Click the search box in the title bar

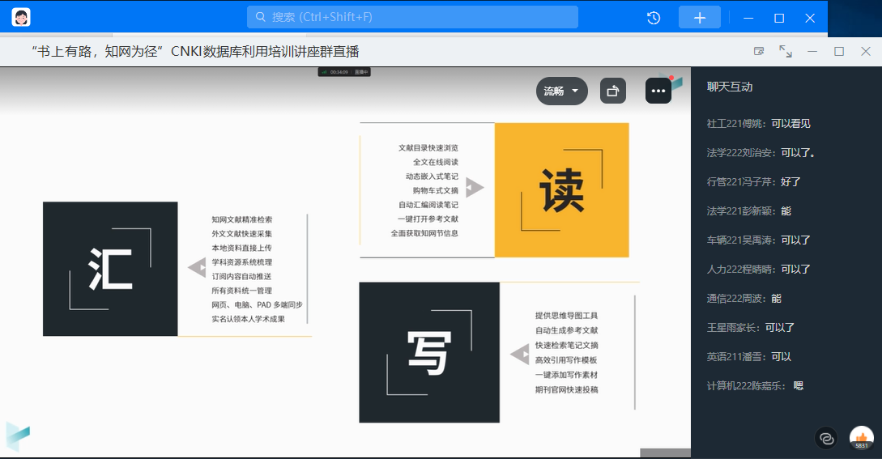[412, 17]
